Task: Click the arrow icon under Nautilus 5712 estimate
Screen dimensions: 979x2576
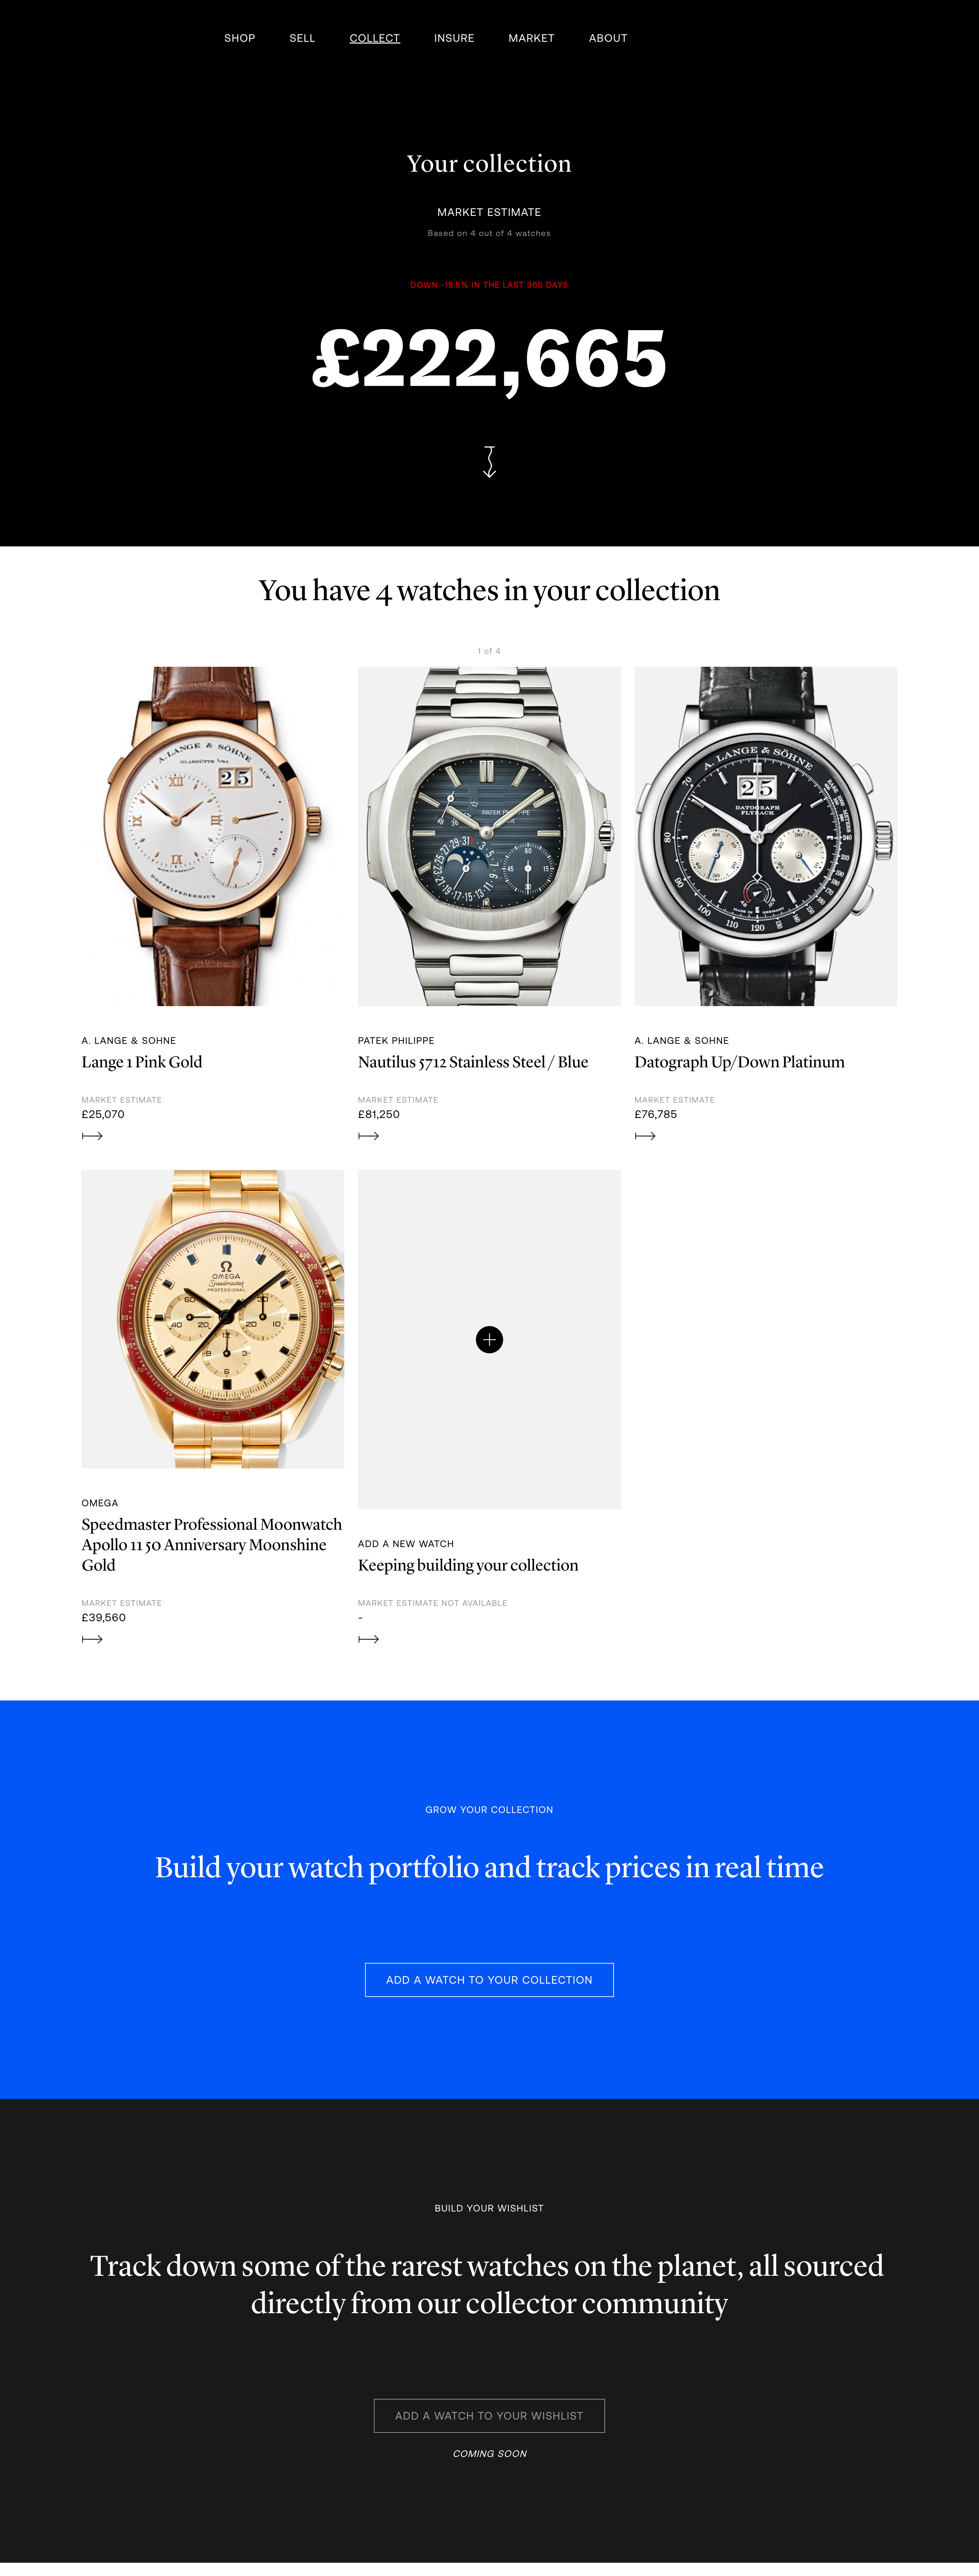Action: click(x=368, y=1136)
